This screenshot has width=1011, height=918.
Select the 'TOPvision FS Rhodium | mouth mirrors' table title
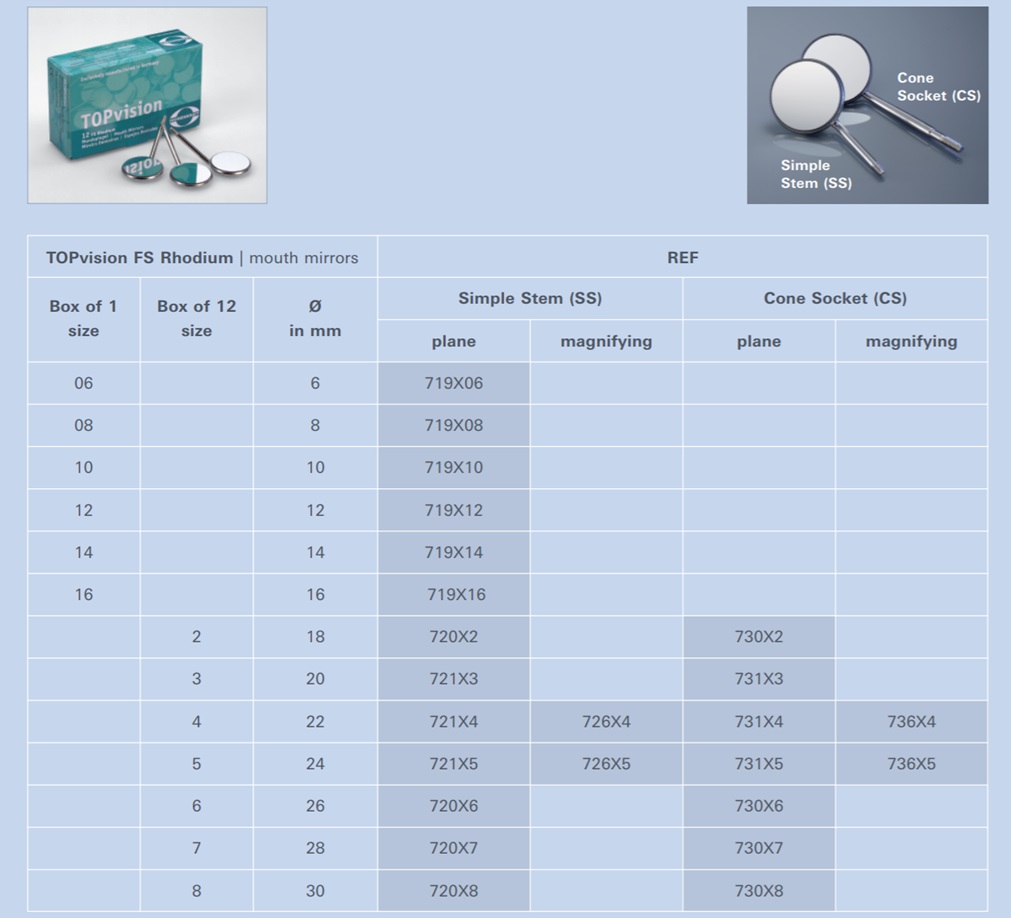(x=202, y=258)
